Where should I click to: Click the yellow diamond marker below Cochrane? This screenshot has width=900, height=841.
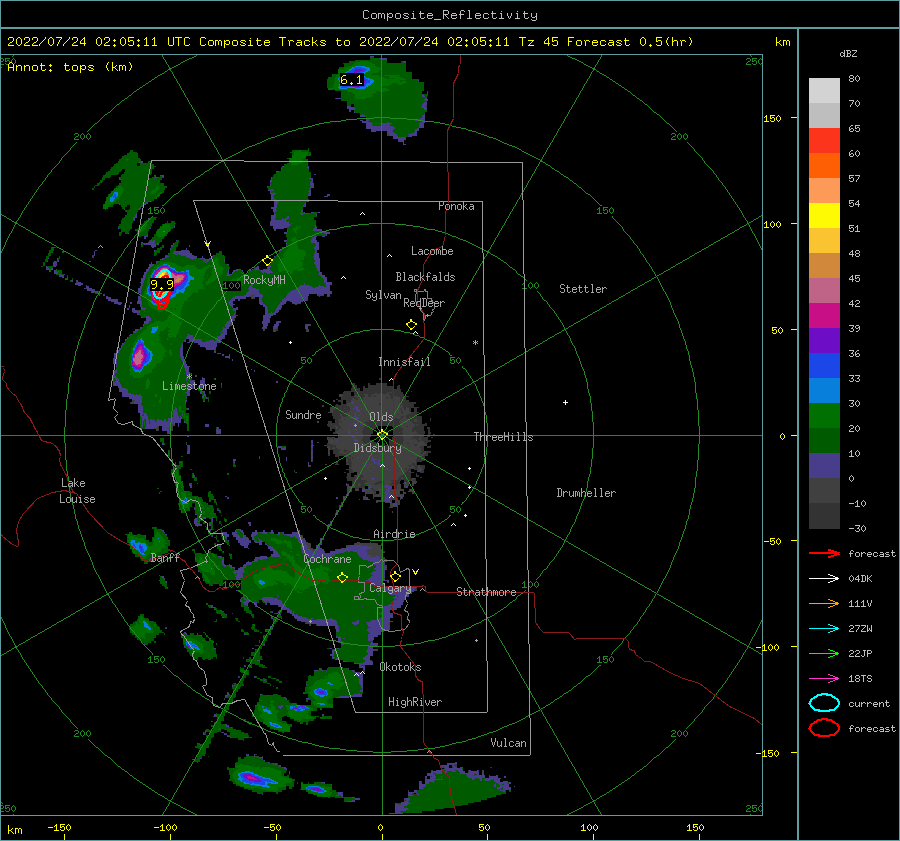(x=342, y=578)
